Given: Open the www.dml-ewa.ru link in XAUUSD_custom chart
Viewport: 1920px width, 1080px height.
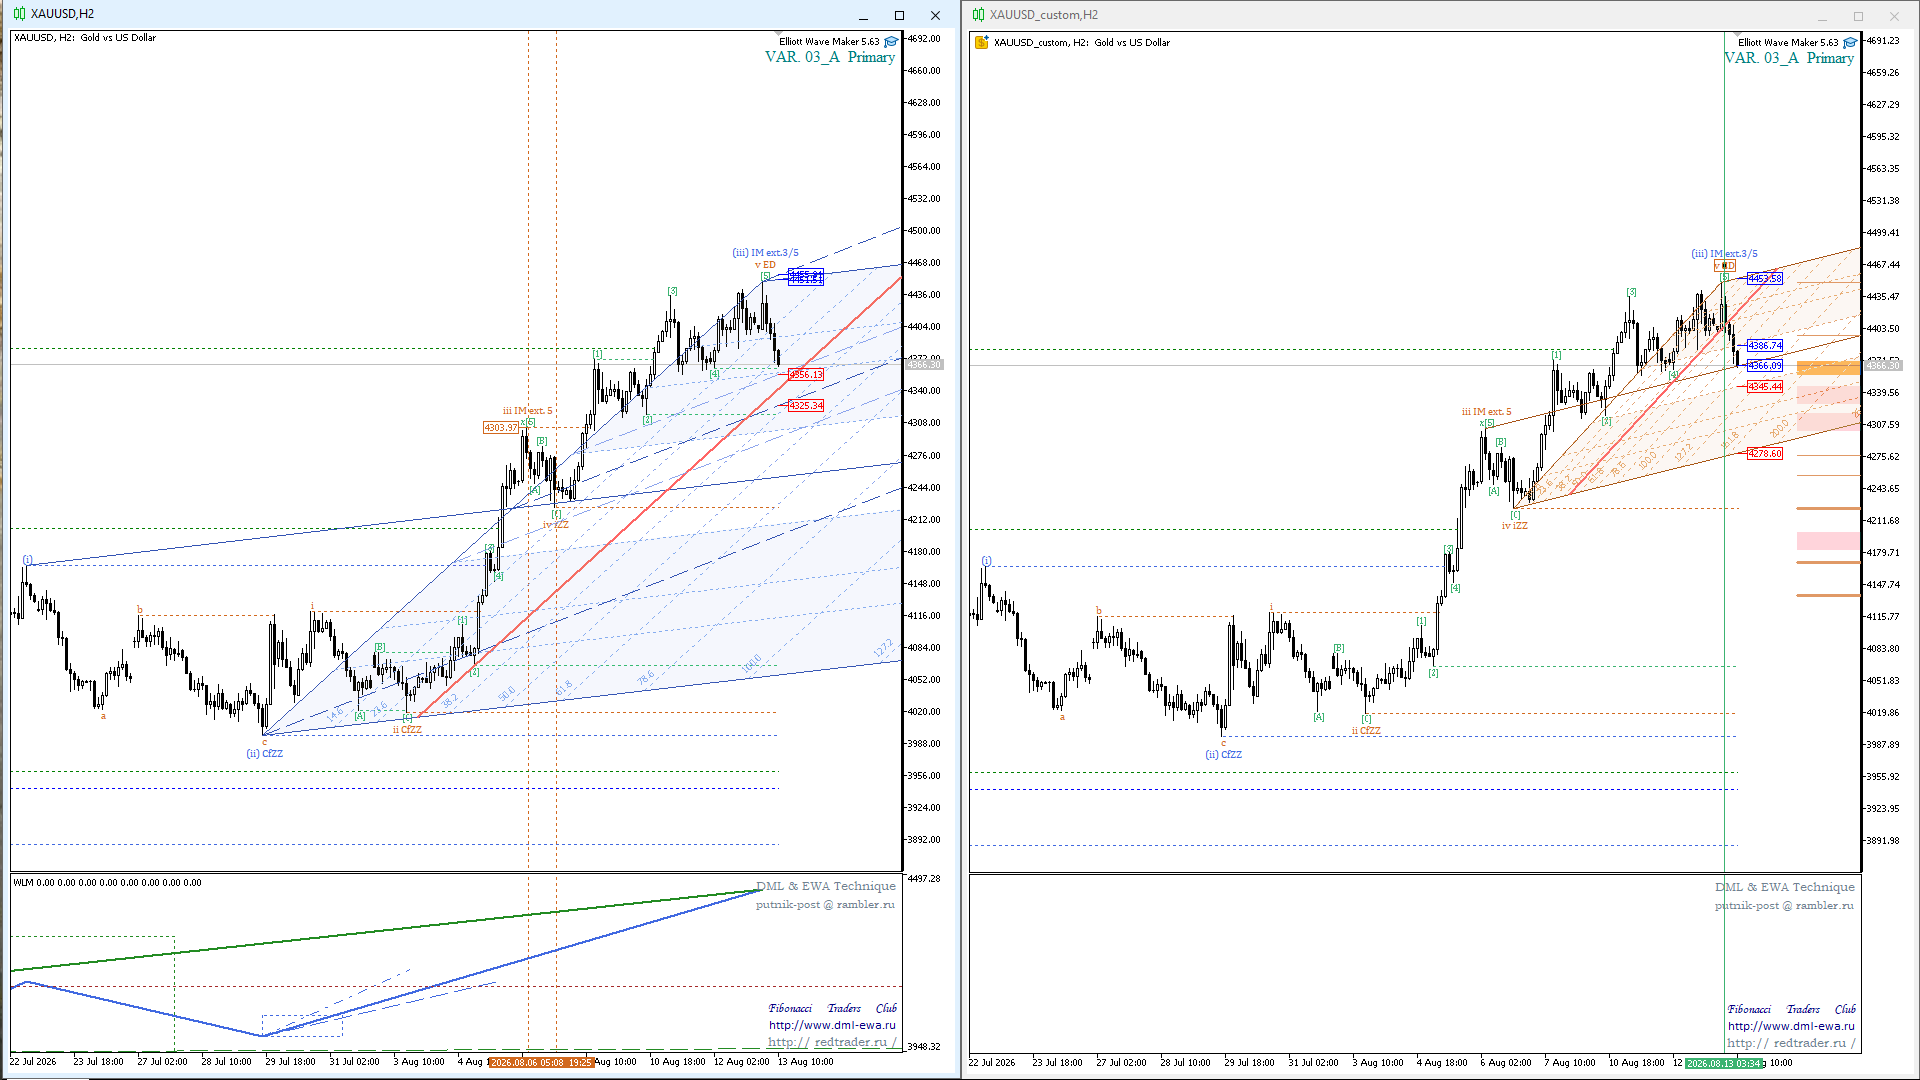Looking at the screenshot, I should coord(1791,1026).
